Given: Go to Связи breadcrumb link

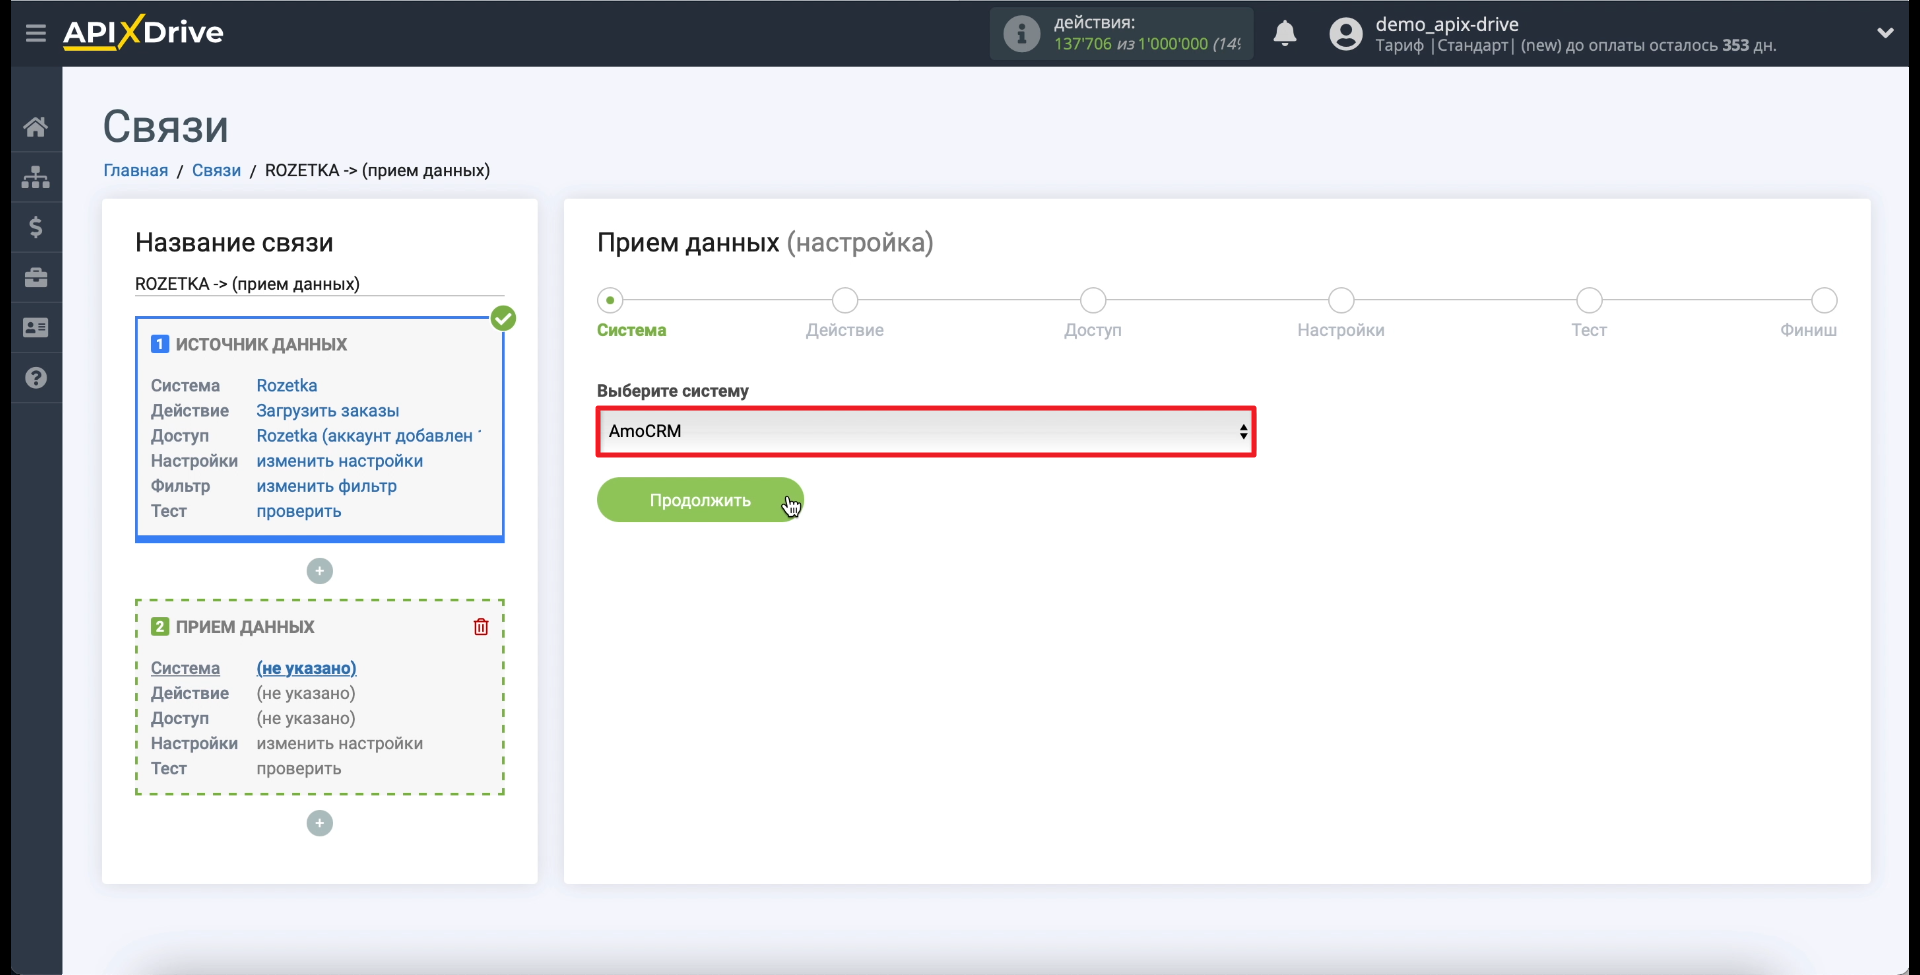Looking at the screenshot, I should [216, 170].
